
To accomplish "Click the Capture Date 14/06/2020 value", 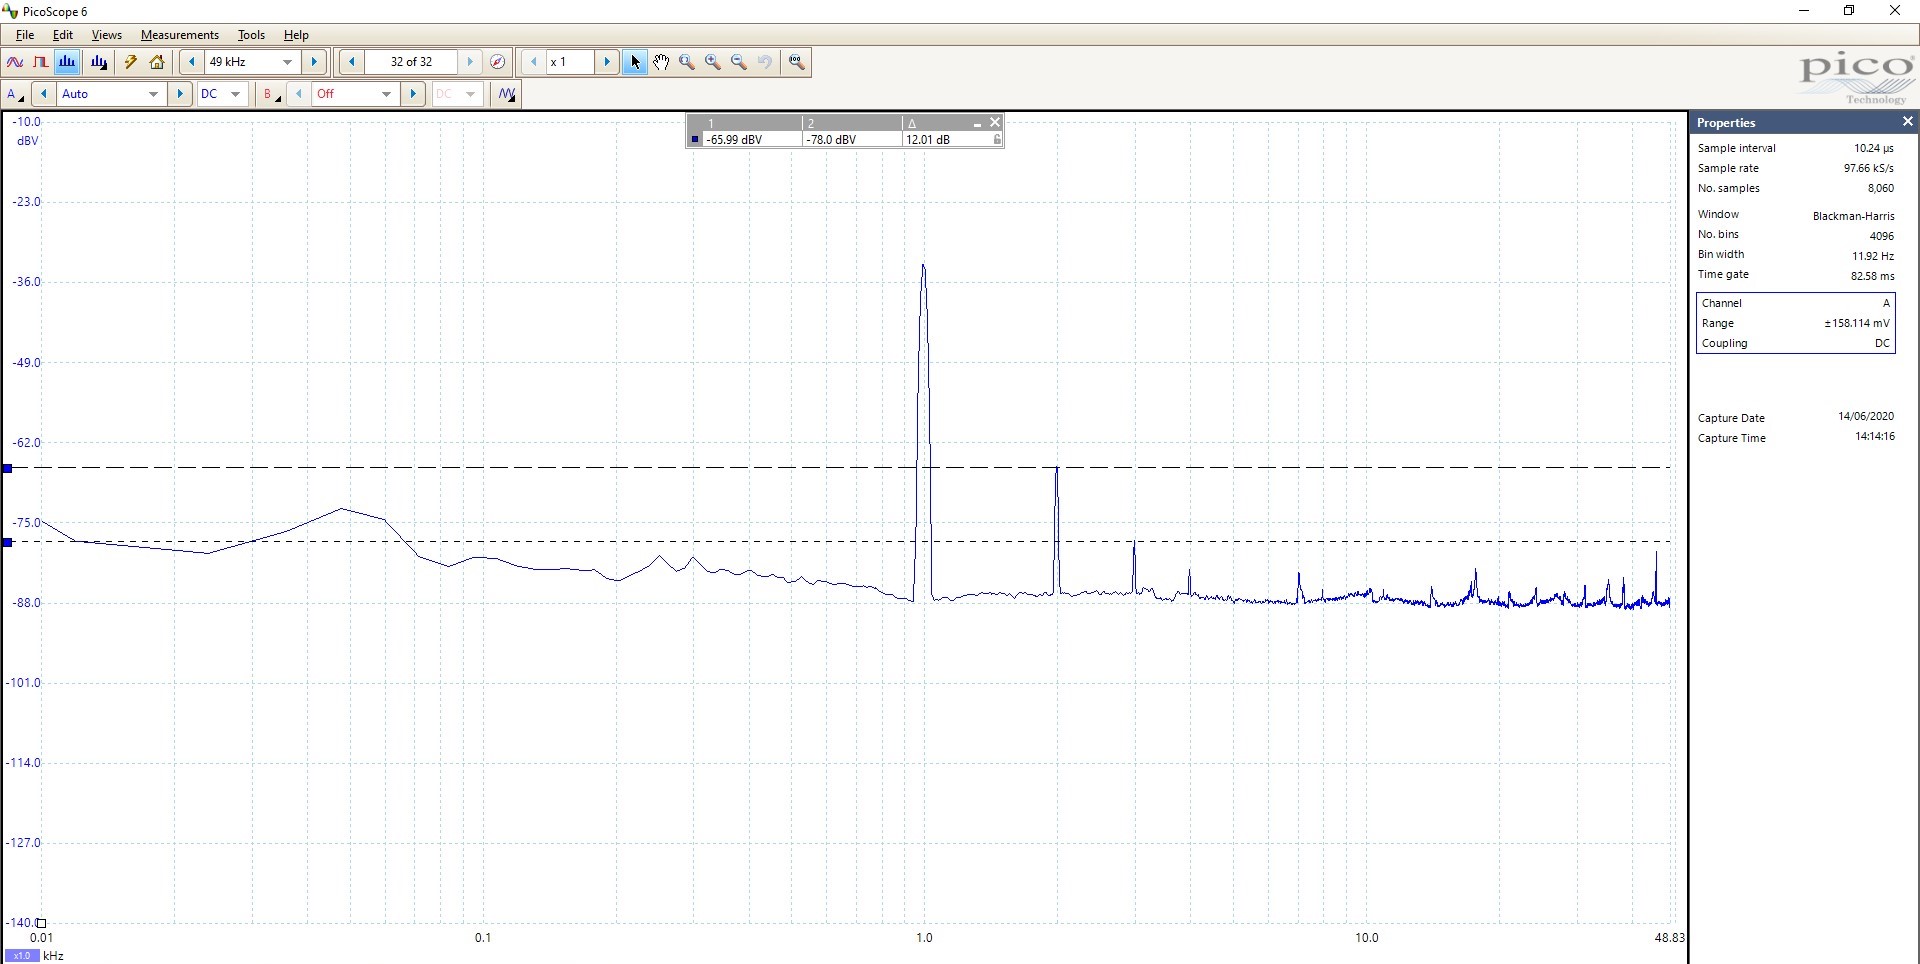I will 1866,416.
